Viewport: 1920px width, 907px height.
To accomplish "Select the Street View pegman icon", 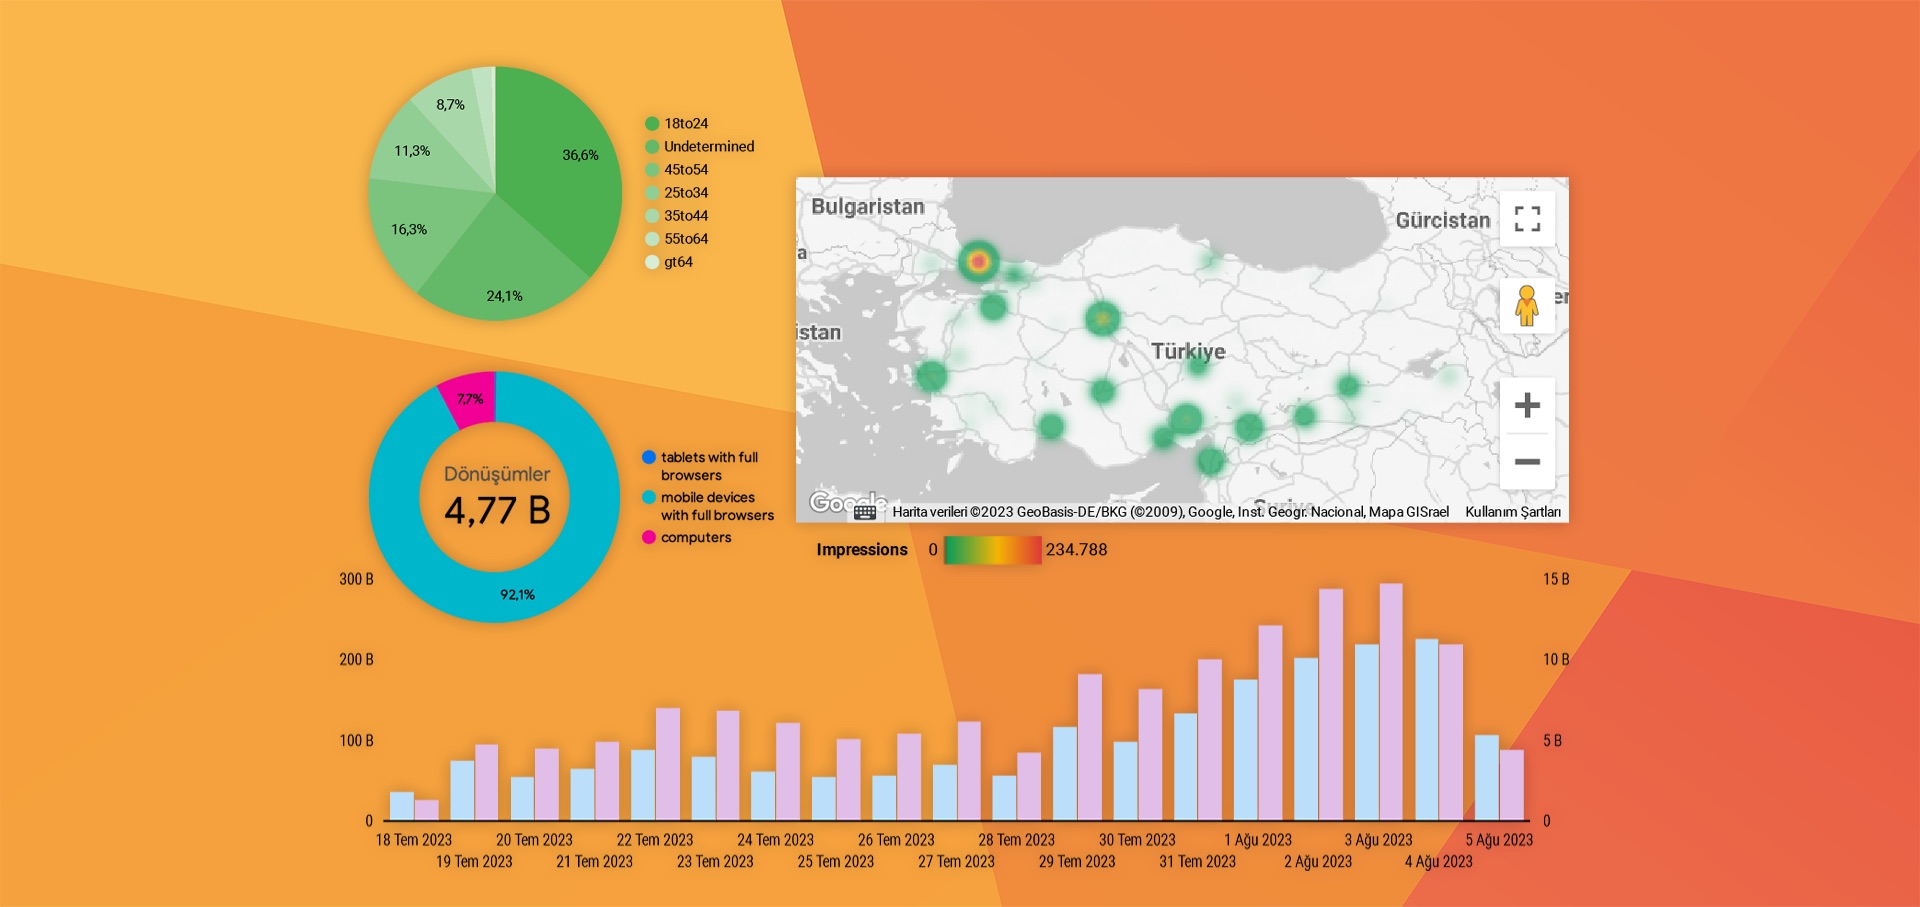I will click(x=1527, y=306).
